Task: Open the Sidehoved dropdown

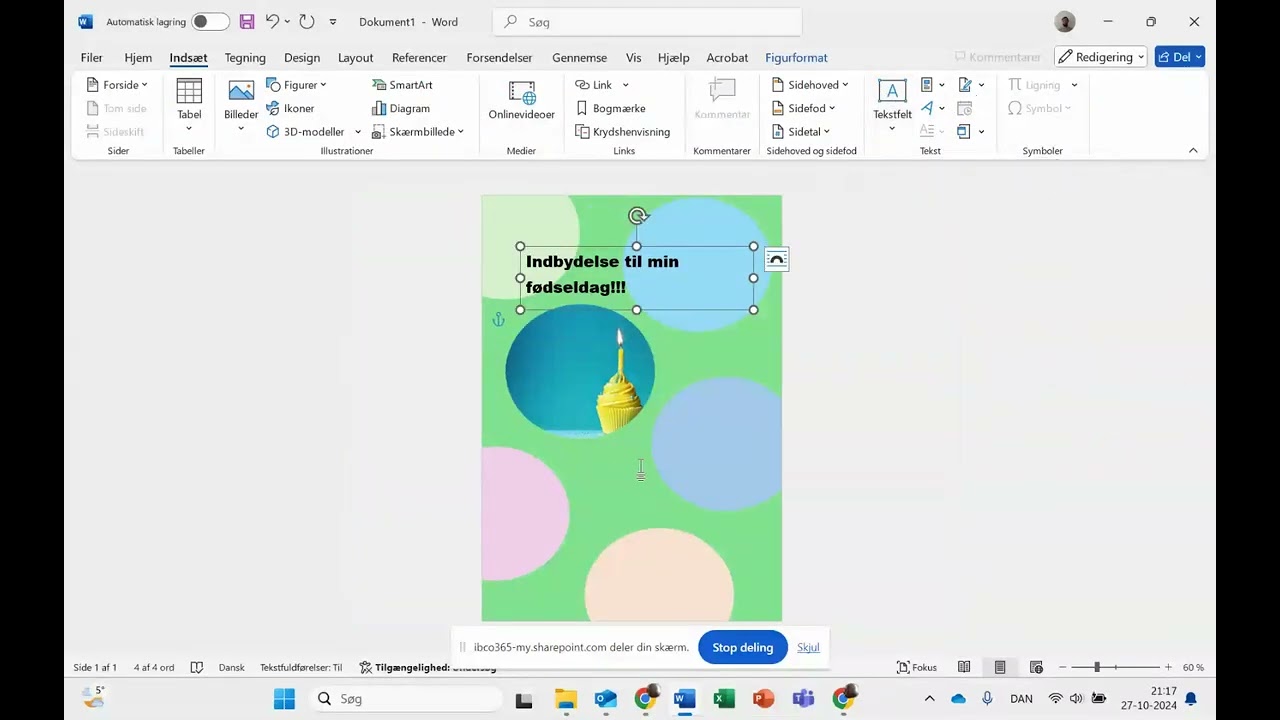Action: (810, 85)
